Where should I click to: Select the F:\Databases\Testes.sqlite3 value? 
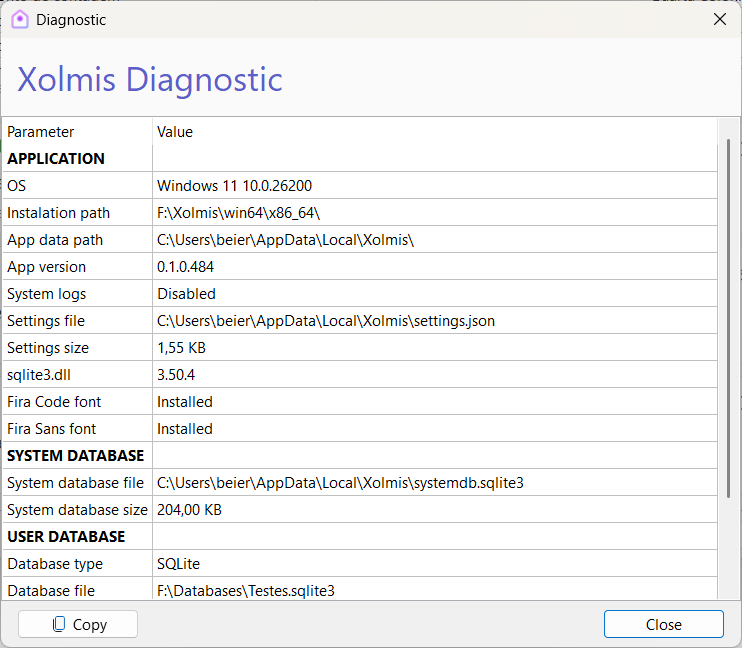[x=435, y=588]
